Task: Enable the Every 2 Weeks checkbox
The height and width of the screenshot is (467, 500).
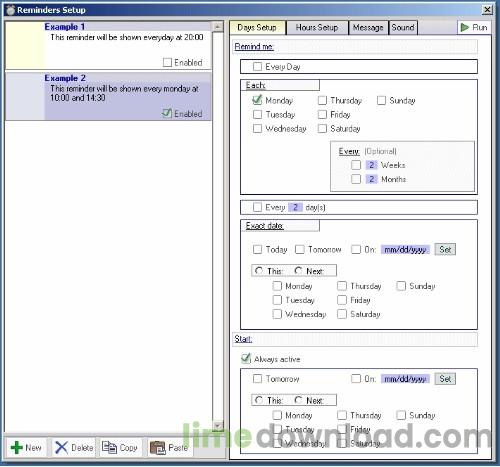Action: (x=356, y=165)
